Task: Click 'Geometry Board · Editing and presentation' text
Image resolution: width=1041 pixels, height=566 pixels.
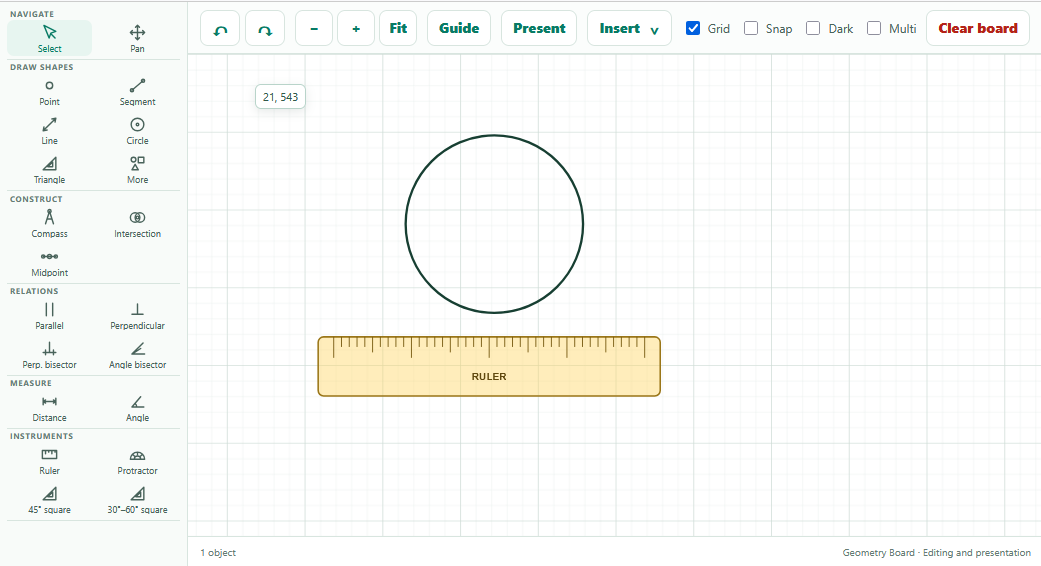Action: pos(936,553)
